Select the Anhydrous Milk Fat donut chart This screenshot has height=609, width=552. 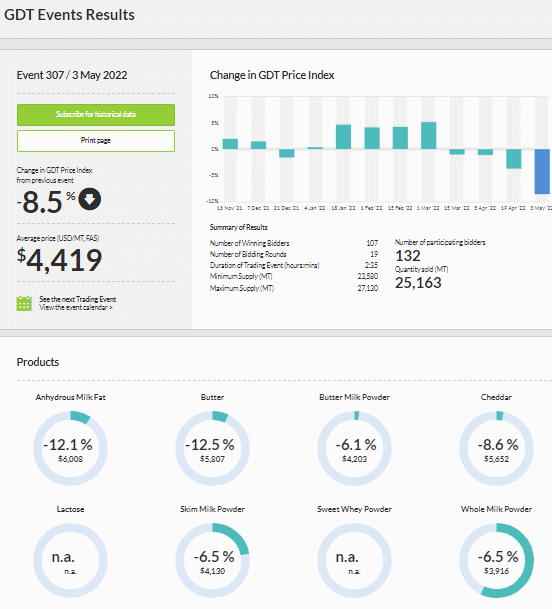[x=70, y=448]
